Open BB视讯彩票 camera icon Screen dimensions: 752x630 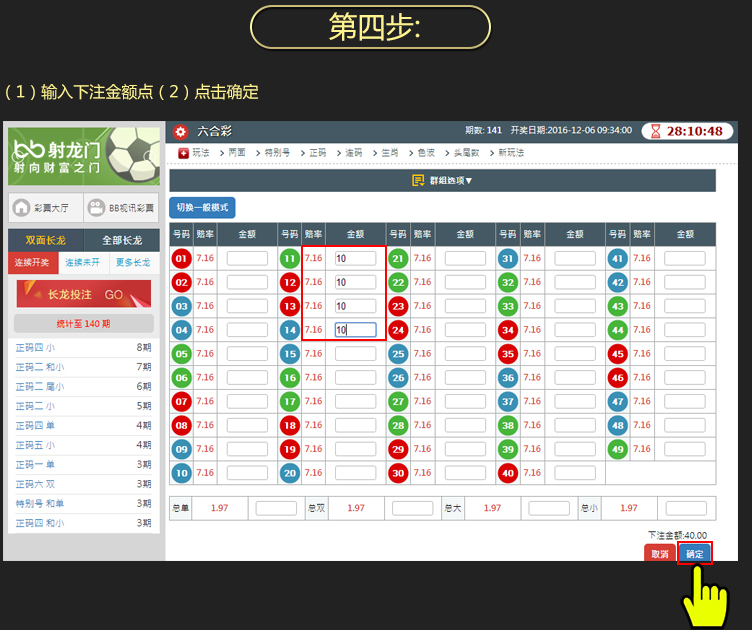(96, 208)
